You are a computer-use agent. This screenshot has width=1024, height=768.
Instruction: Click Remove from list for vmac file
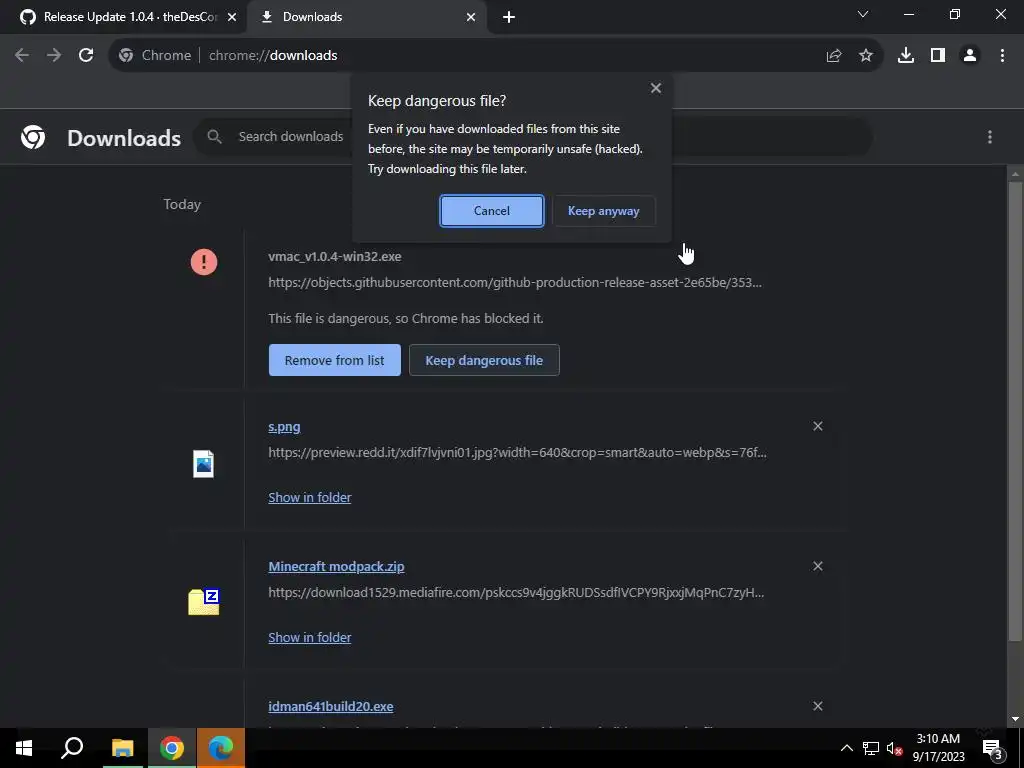(334, 360)
